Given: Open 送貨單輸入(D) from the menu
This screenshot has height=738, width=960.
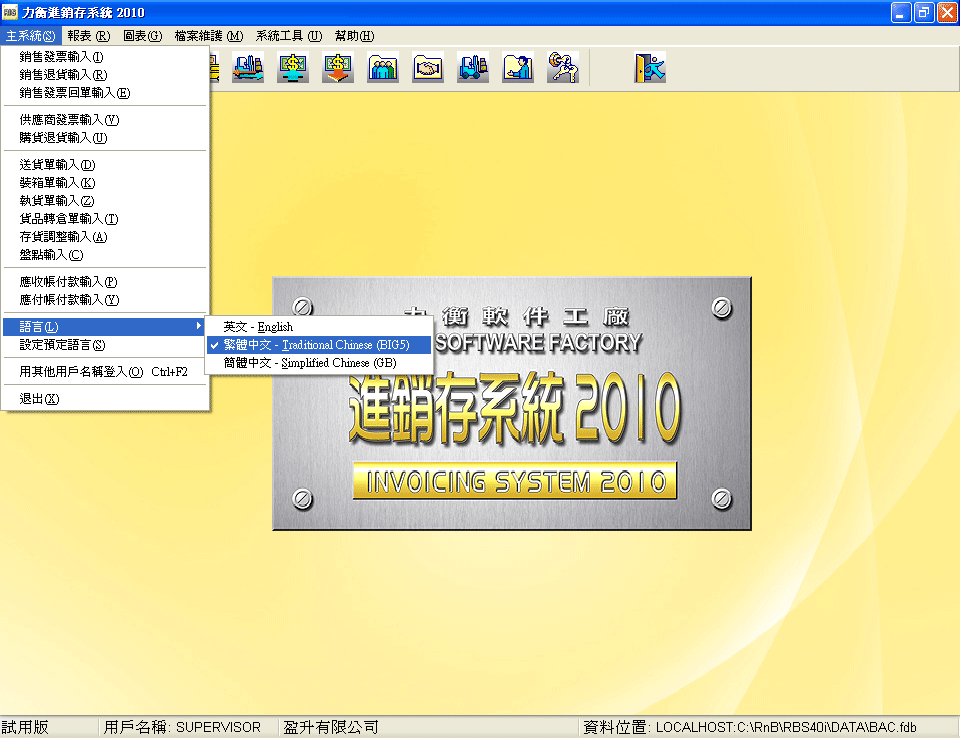Looking at the screenshot, I should [105, 165].
